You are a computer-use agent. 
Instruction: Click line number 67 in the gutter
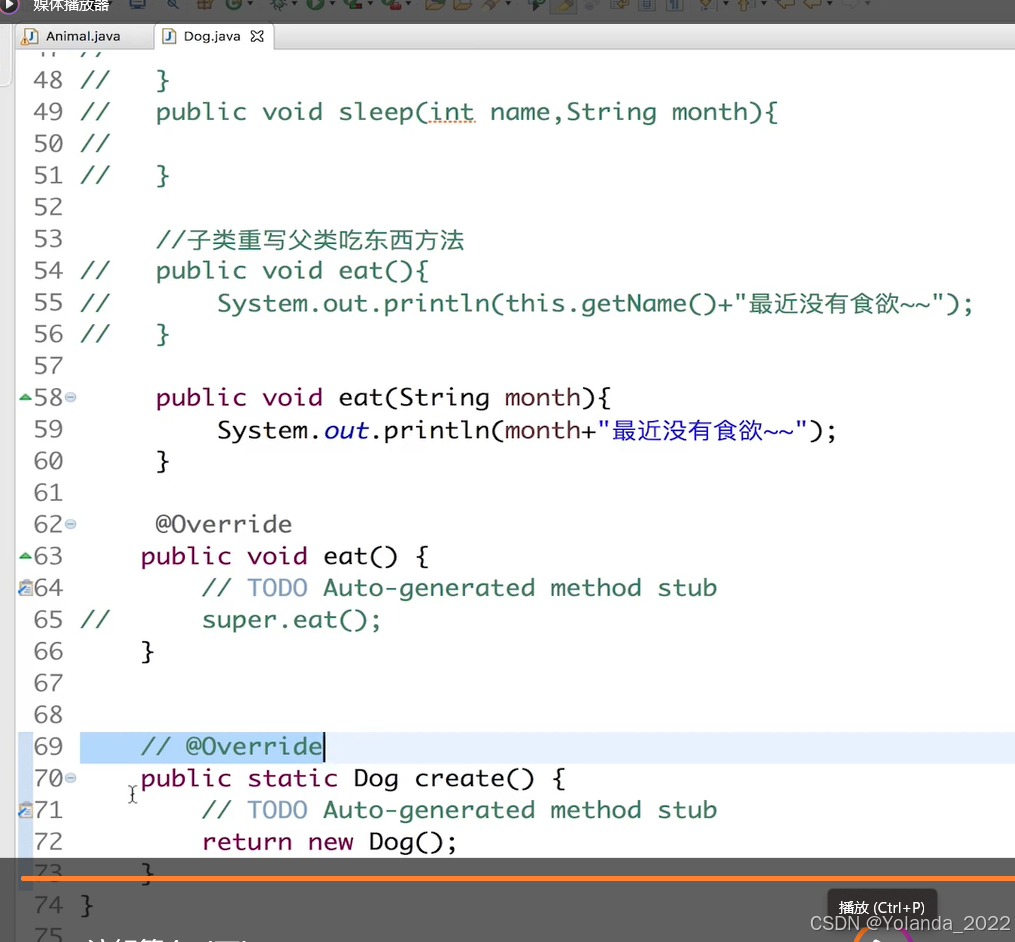(49, 683)
